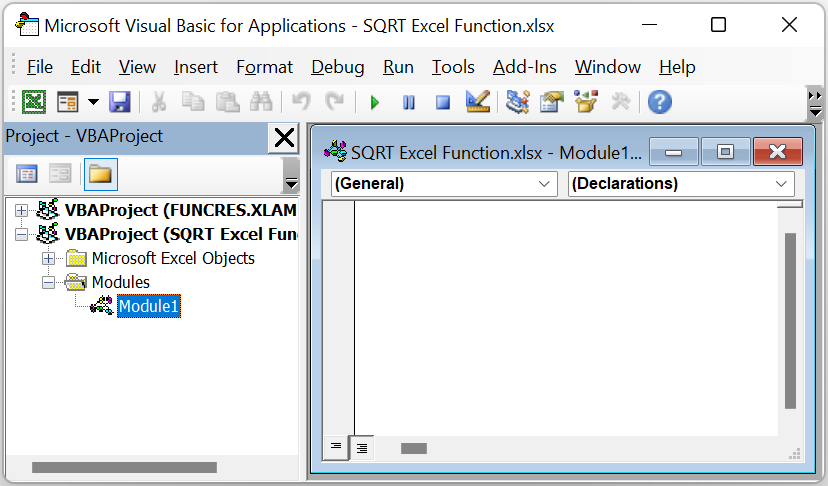Click the Find binoculars icon

pyautogui.click(x=261, y=101)
